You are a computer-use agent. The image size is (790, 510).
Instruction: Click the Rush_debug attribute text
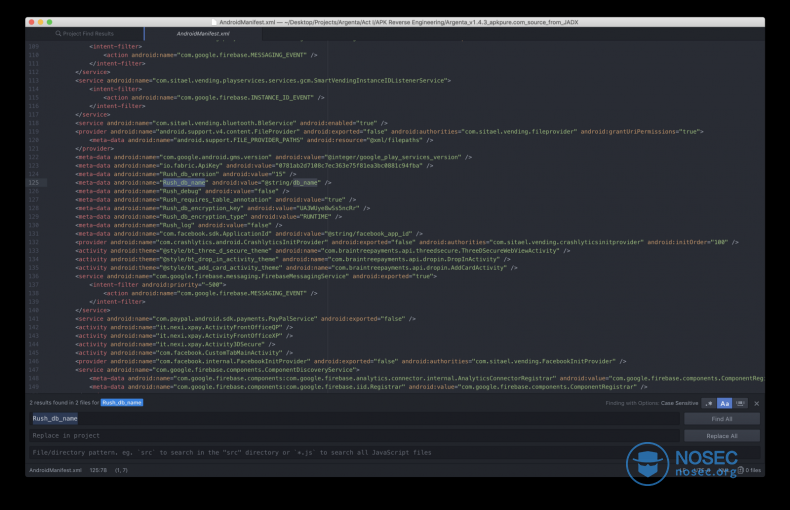181,192
